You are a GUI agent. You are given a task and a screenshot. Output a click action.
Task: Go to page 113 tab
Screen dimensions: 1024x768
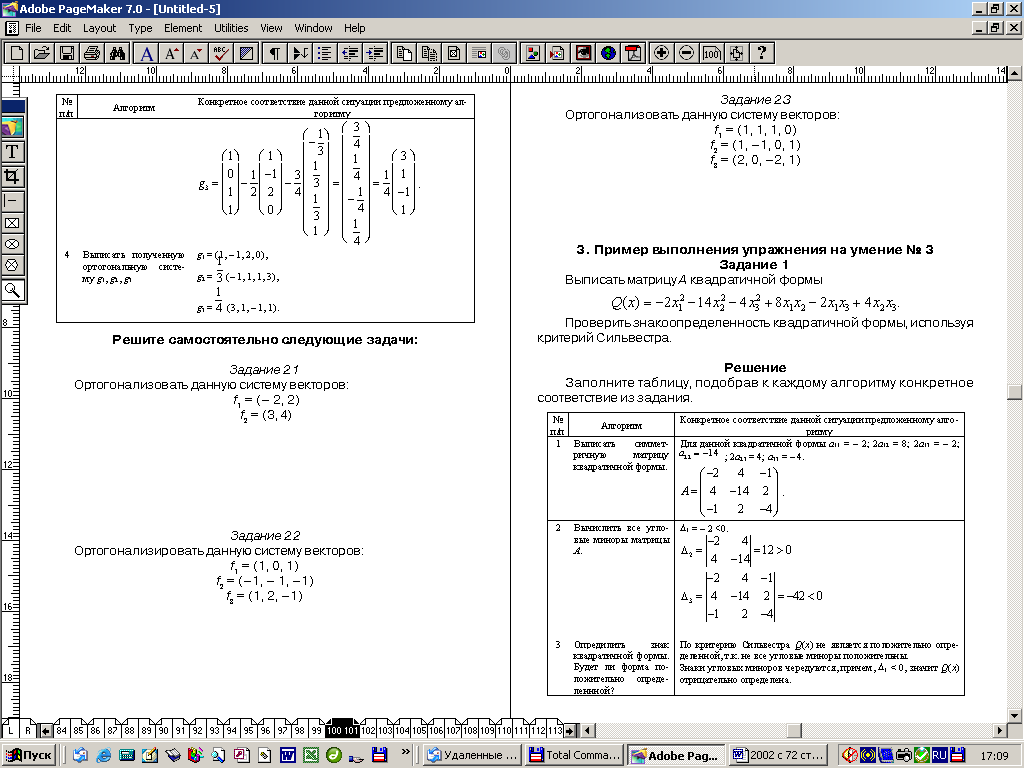[x=555, y=730]
